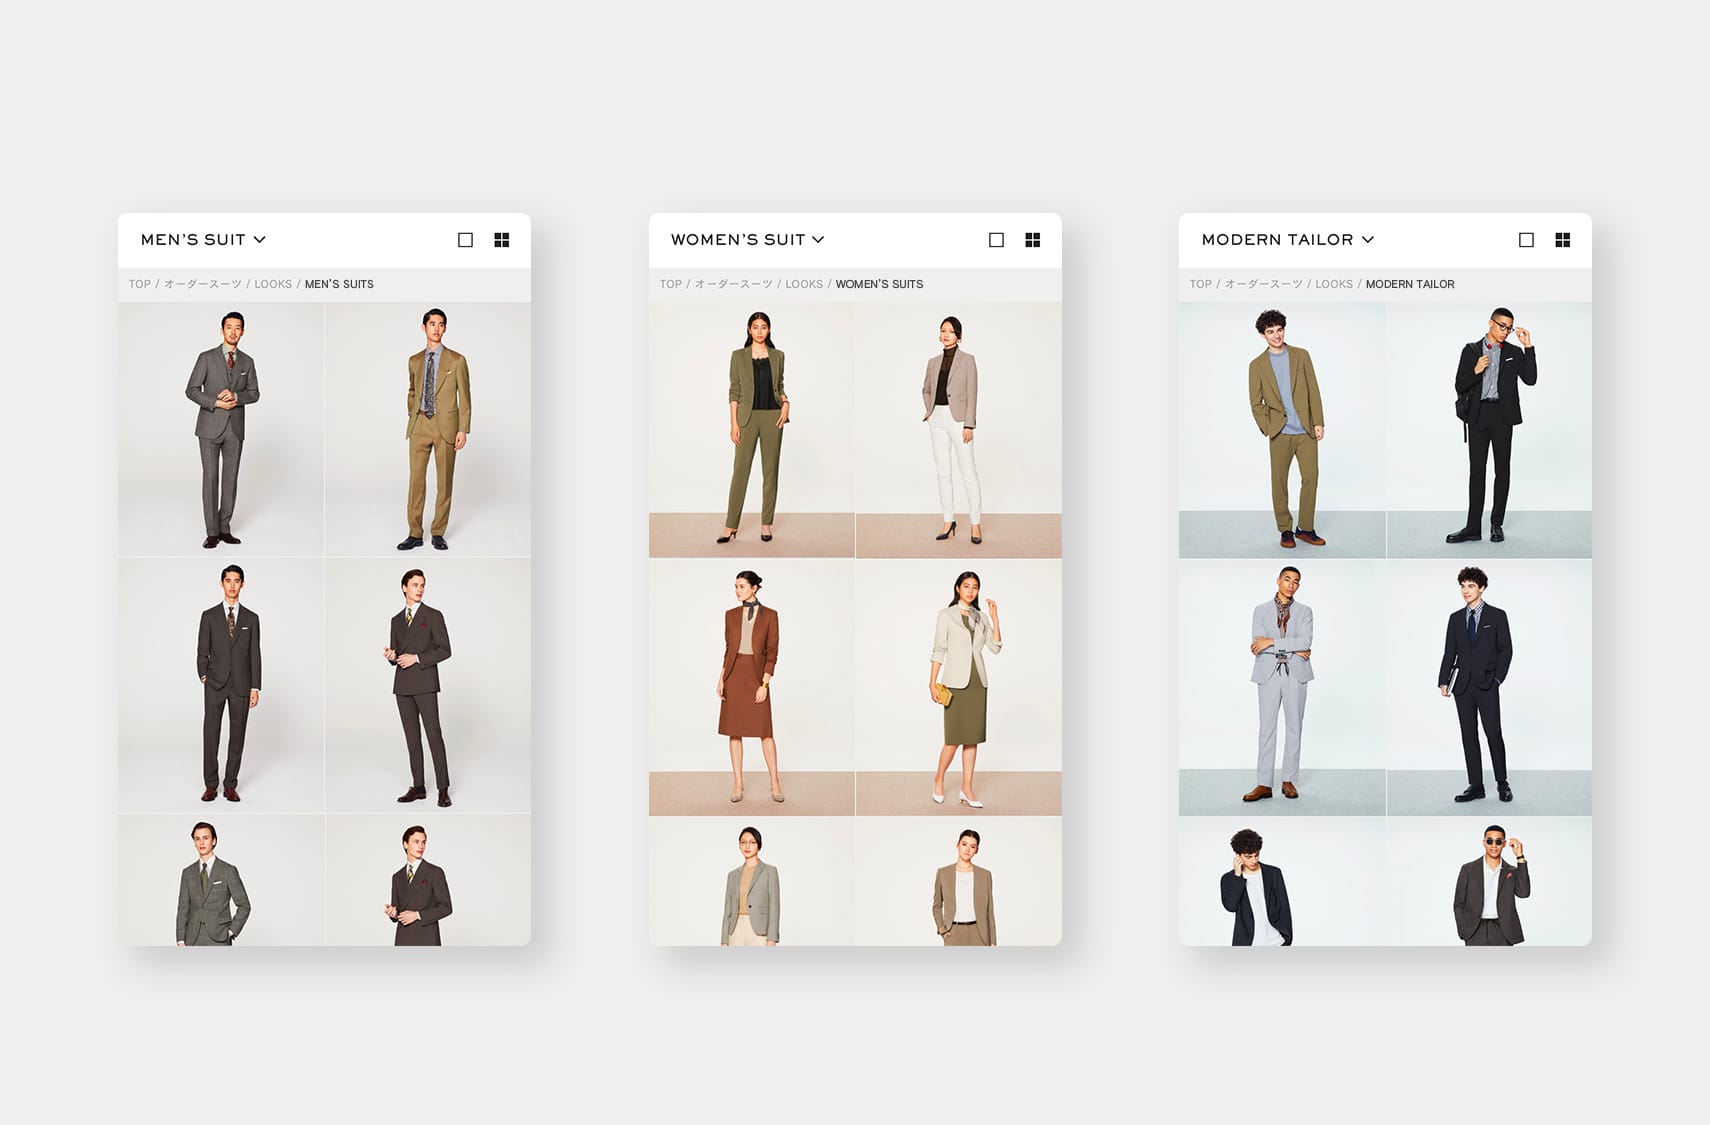Open the navy suit with gingham shirt look

pyautogui.click(x=1489, y=687)
